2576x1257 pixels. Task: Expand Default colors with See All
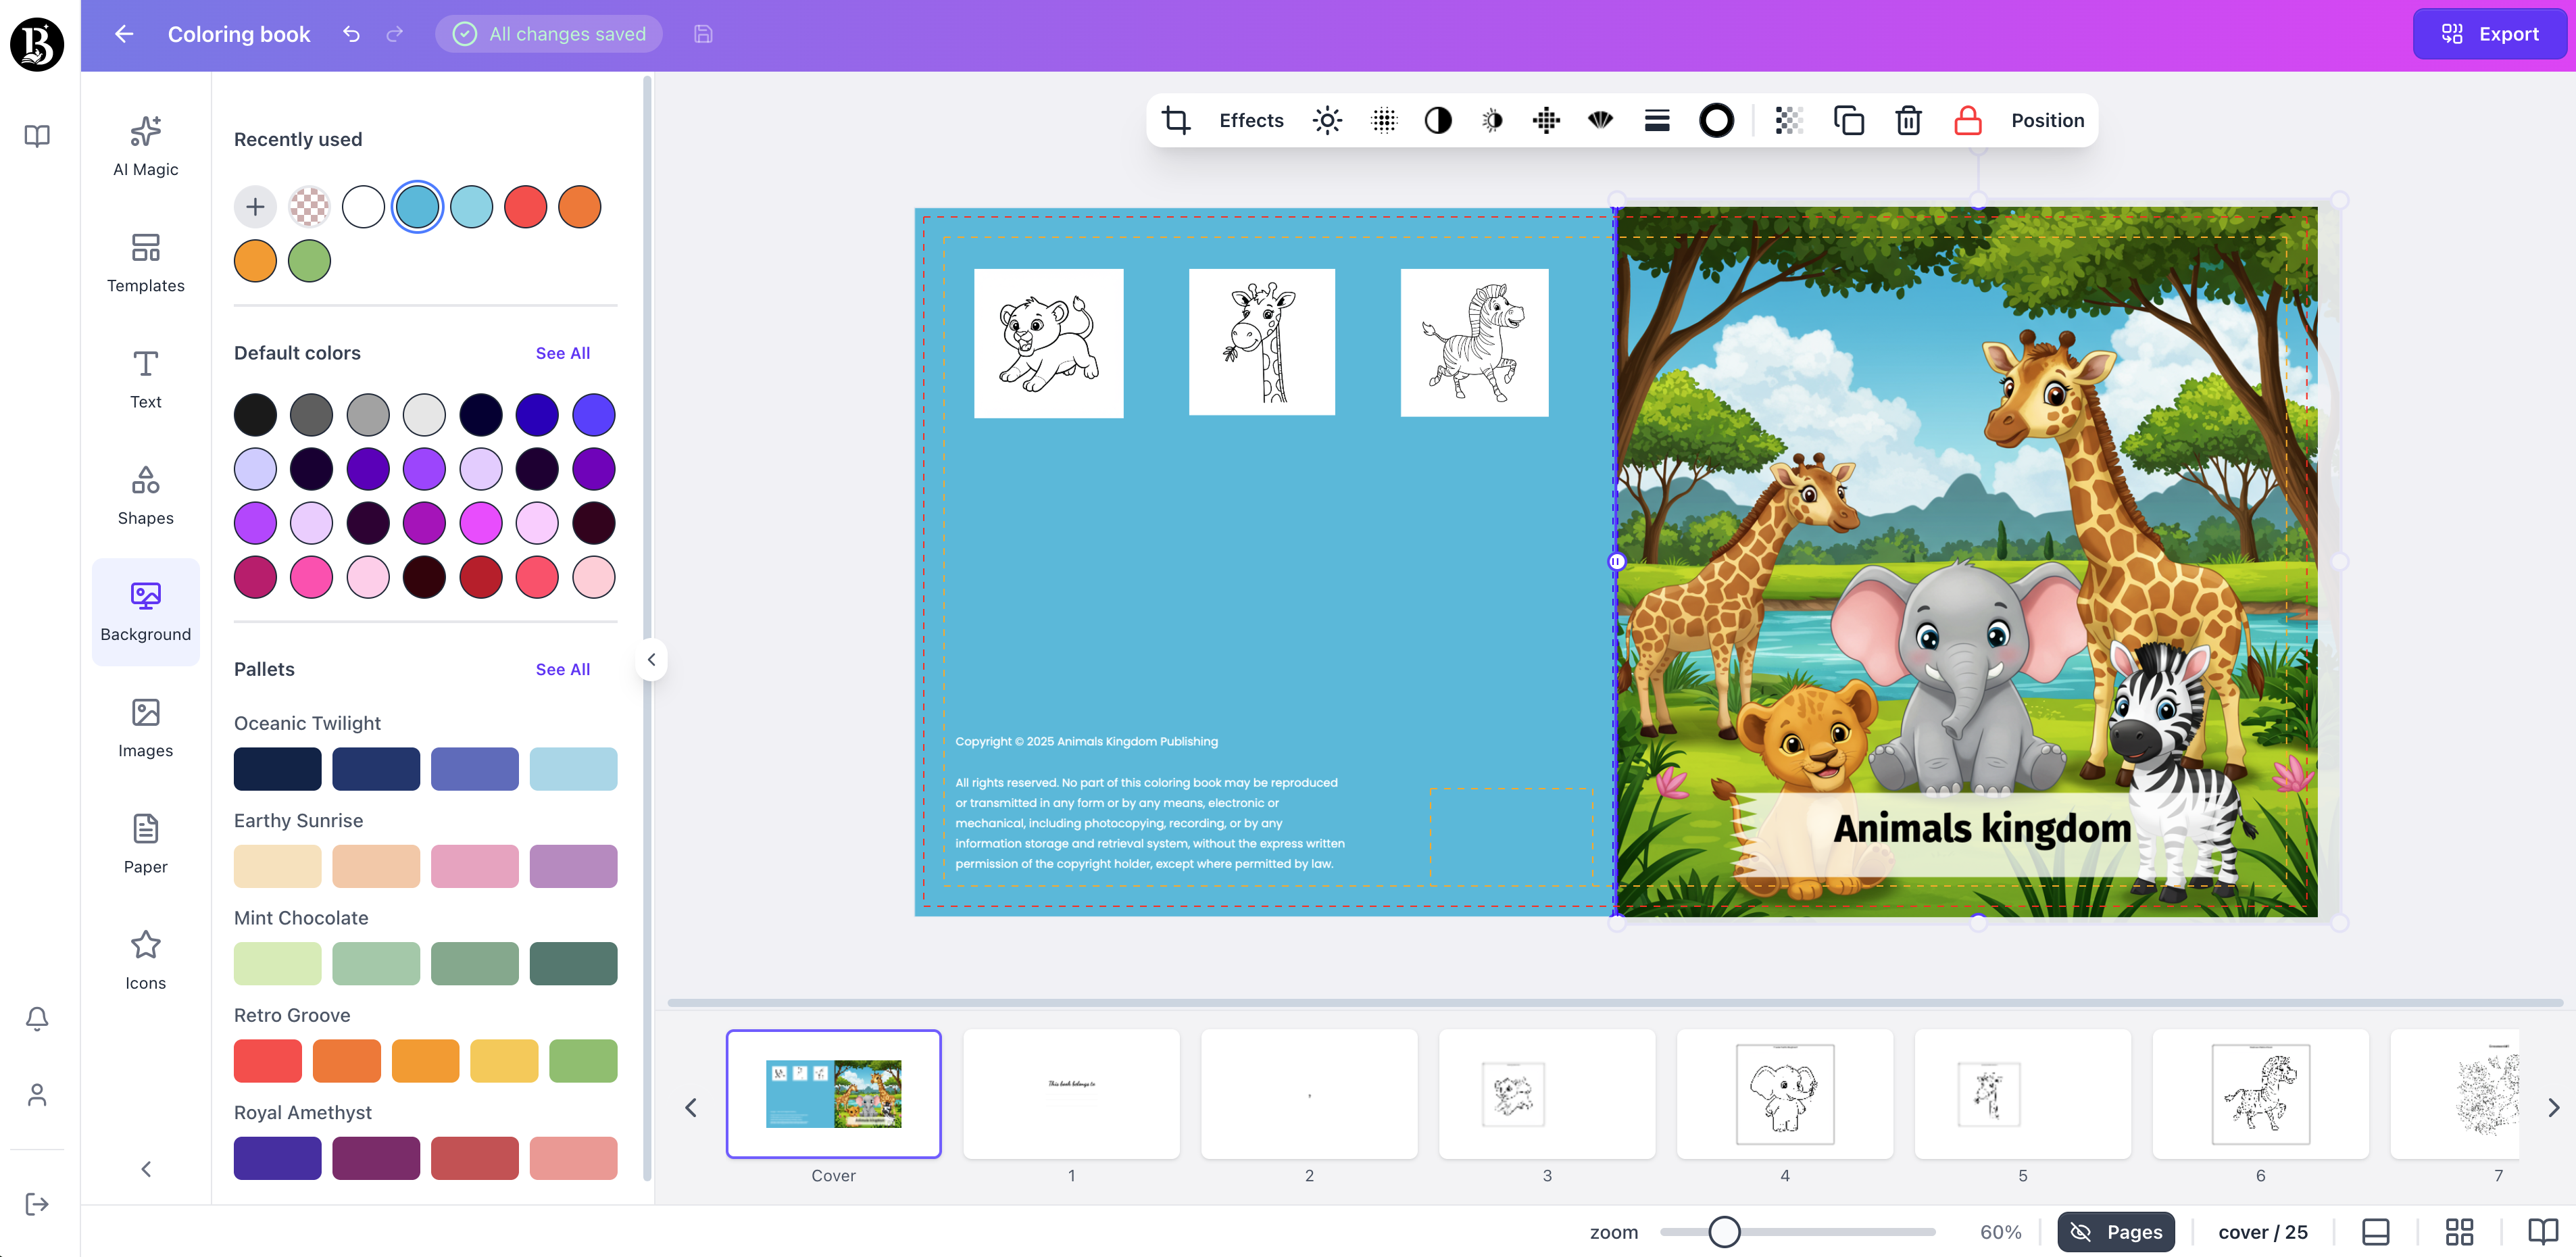point(562,353)
